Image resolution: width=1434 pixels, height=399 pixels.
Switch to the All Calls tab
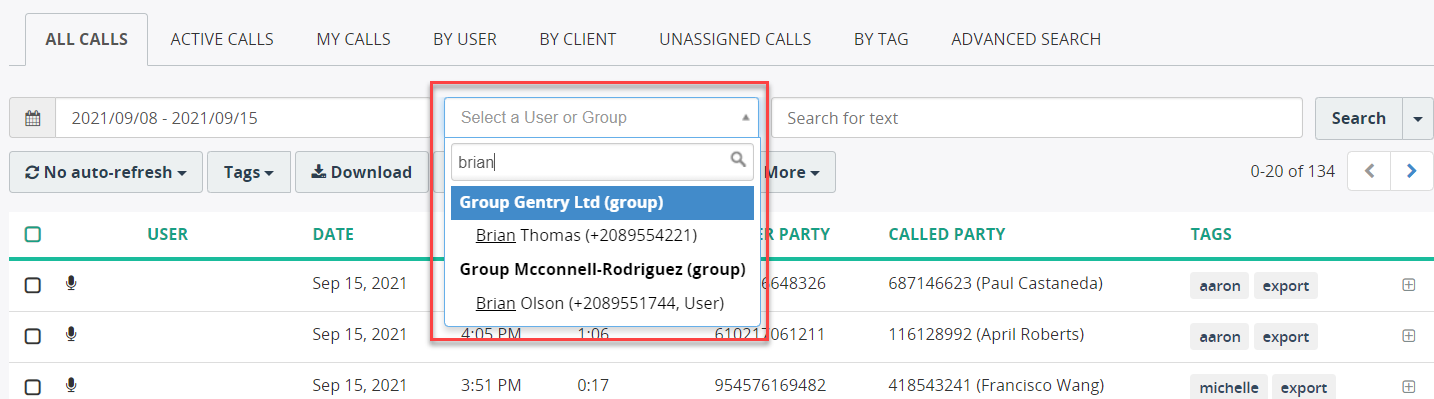pyautogui.click(x=86, y=40)
